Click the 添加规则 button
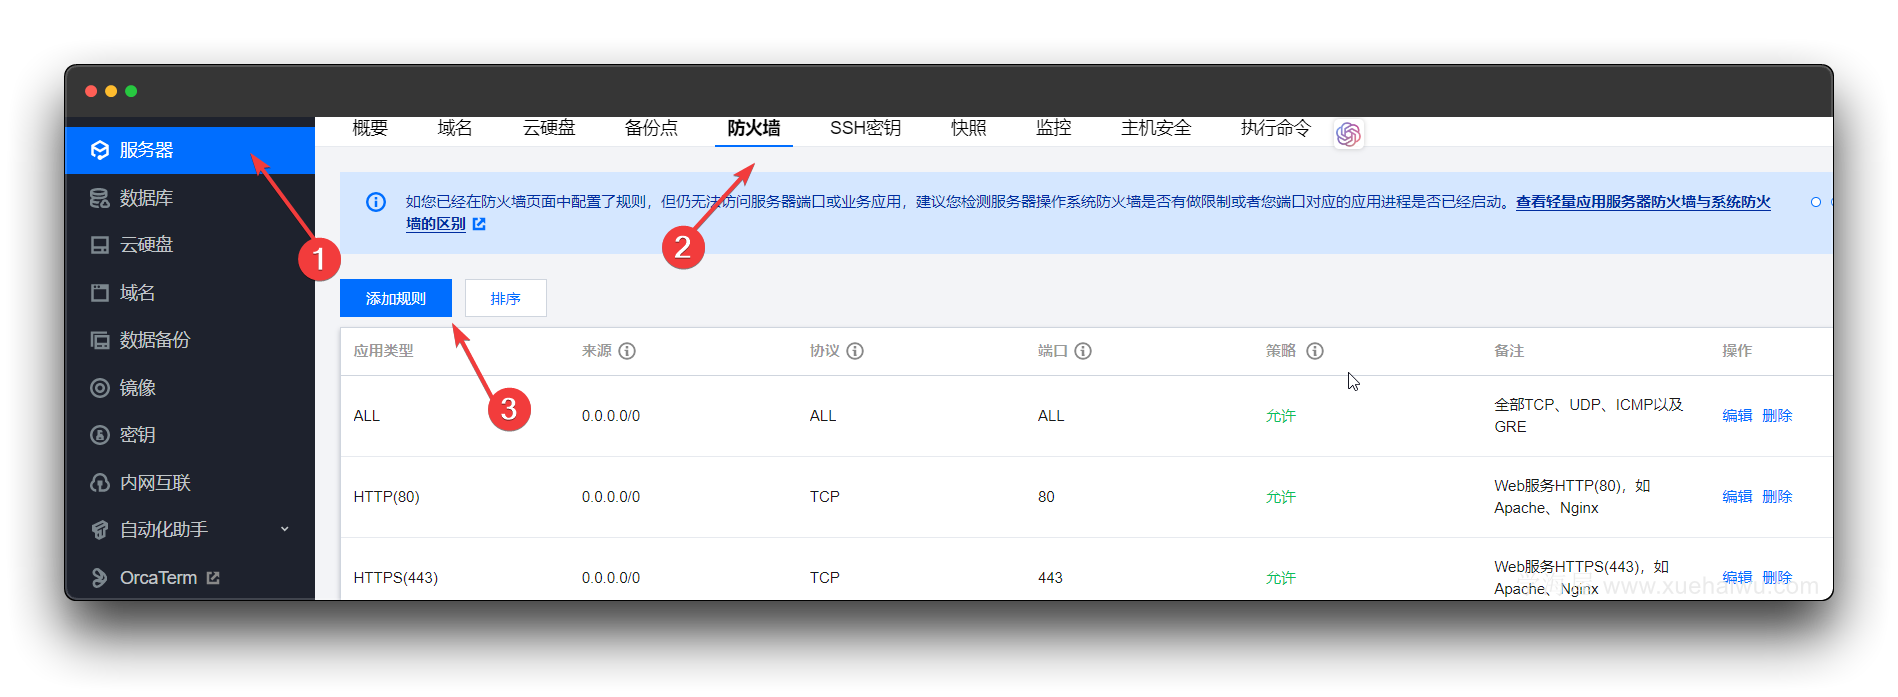 pos(396,298)
